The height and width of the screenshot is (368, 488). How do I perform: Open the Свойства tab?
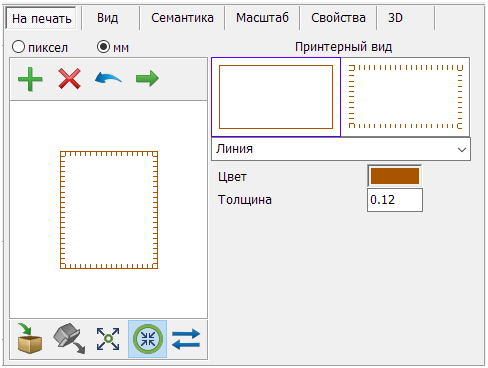(x=338, y=18)
